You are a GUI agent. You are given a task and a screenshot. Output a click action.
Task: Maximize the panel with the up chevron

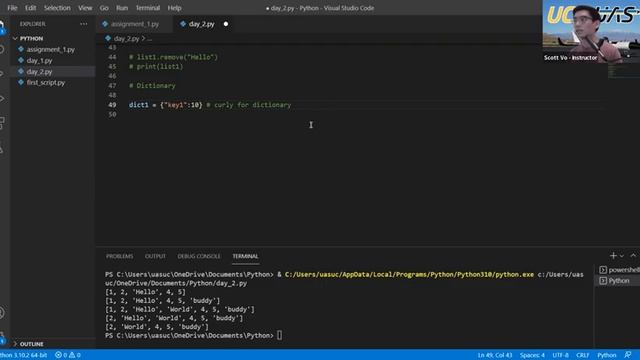click(x=633, y=256)
